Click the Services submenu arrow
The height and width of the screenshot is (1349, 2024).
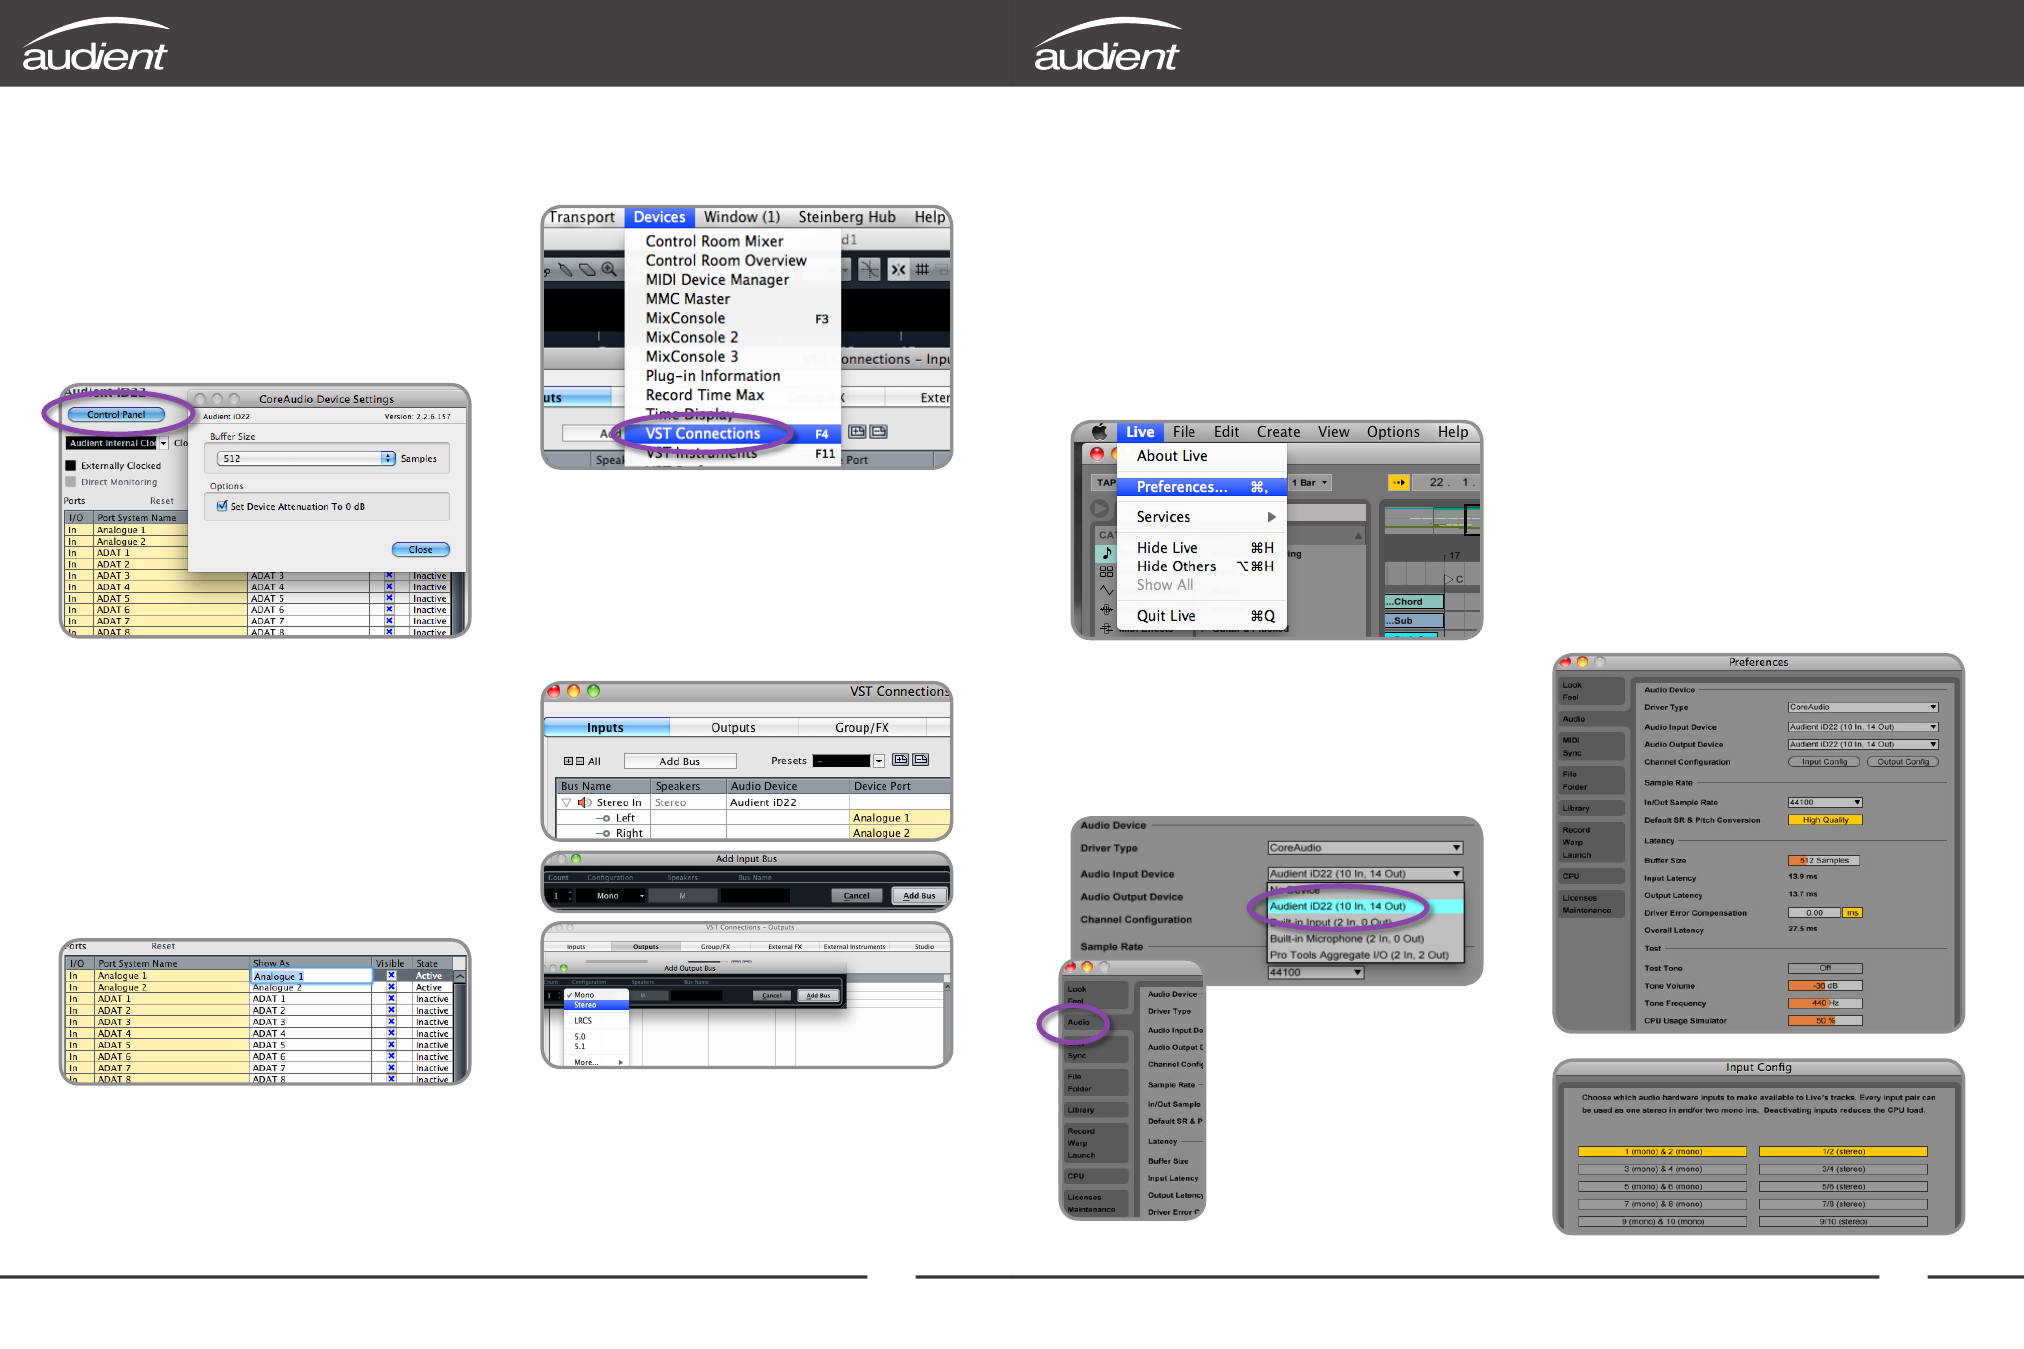(1272, 517)
